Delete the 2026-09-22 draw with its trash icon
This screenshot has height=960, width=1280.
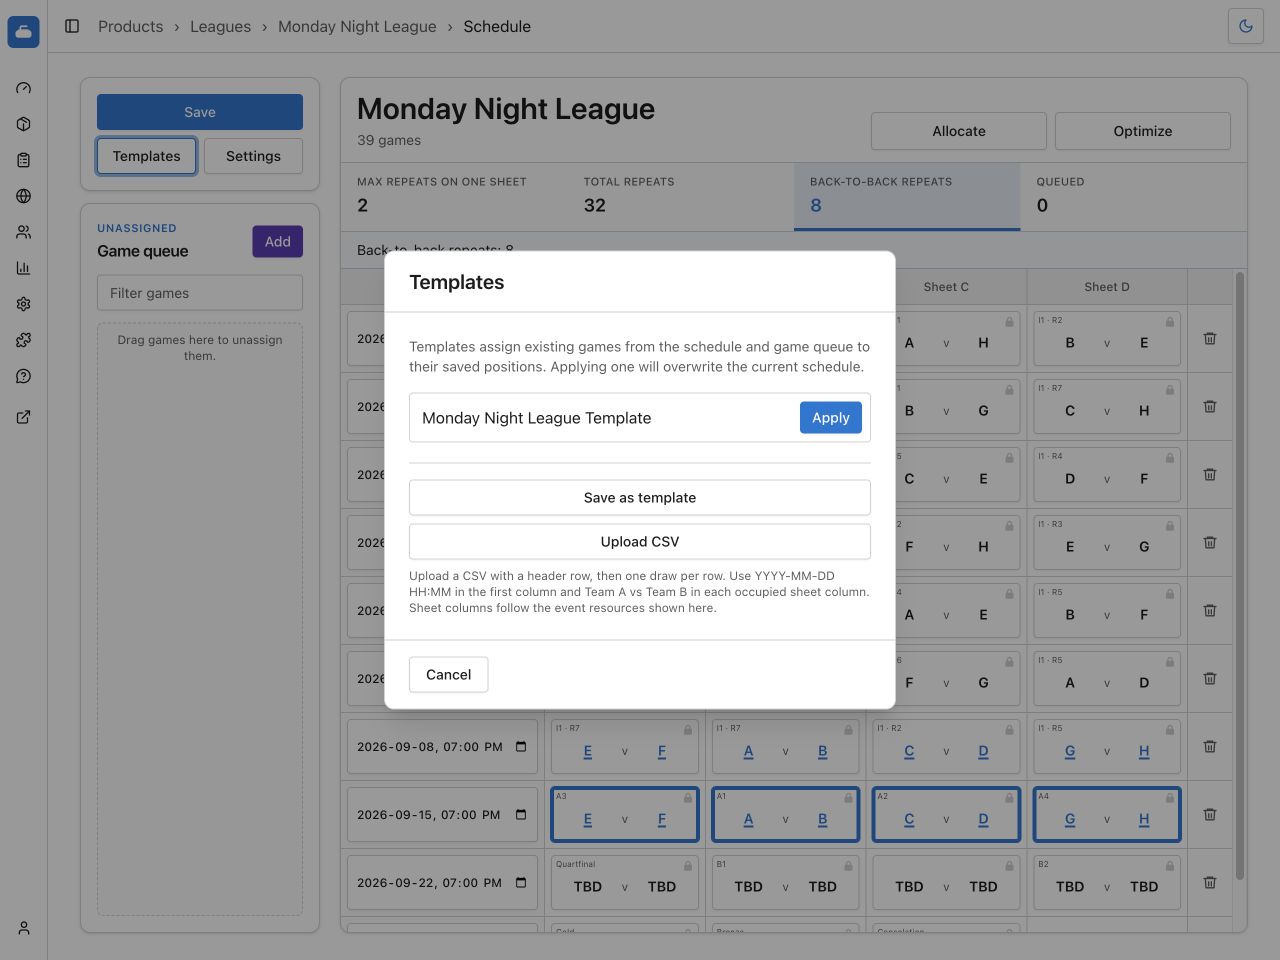[x=1210, y=883]
